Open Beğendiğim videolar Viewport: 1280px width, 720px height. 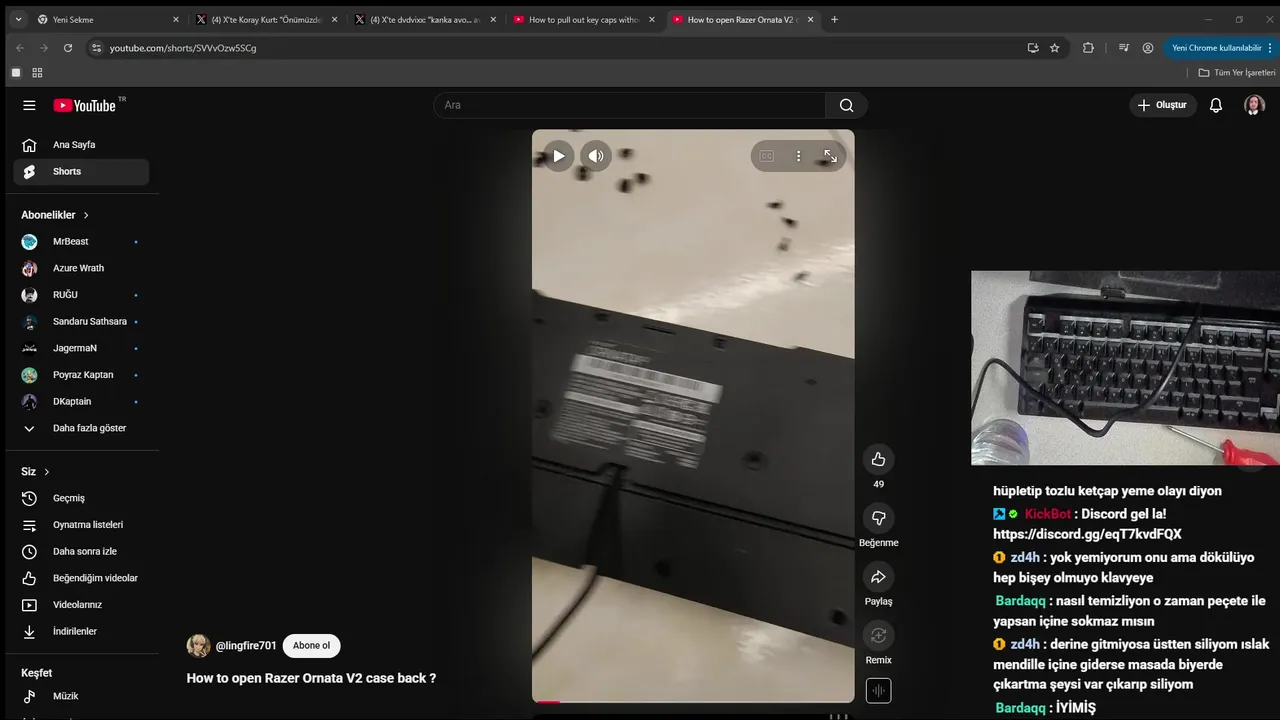(82, 578)
